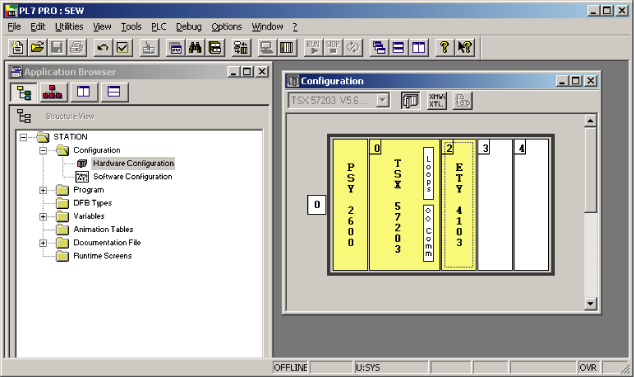
Task: Click the cascade windows toolbar icon
Action: [x=378, y=47]
